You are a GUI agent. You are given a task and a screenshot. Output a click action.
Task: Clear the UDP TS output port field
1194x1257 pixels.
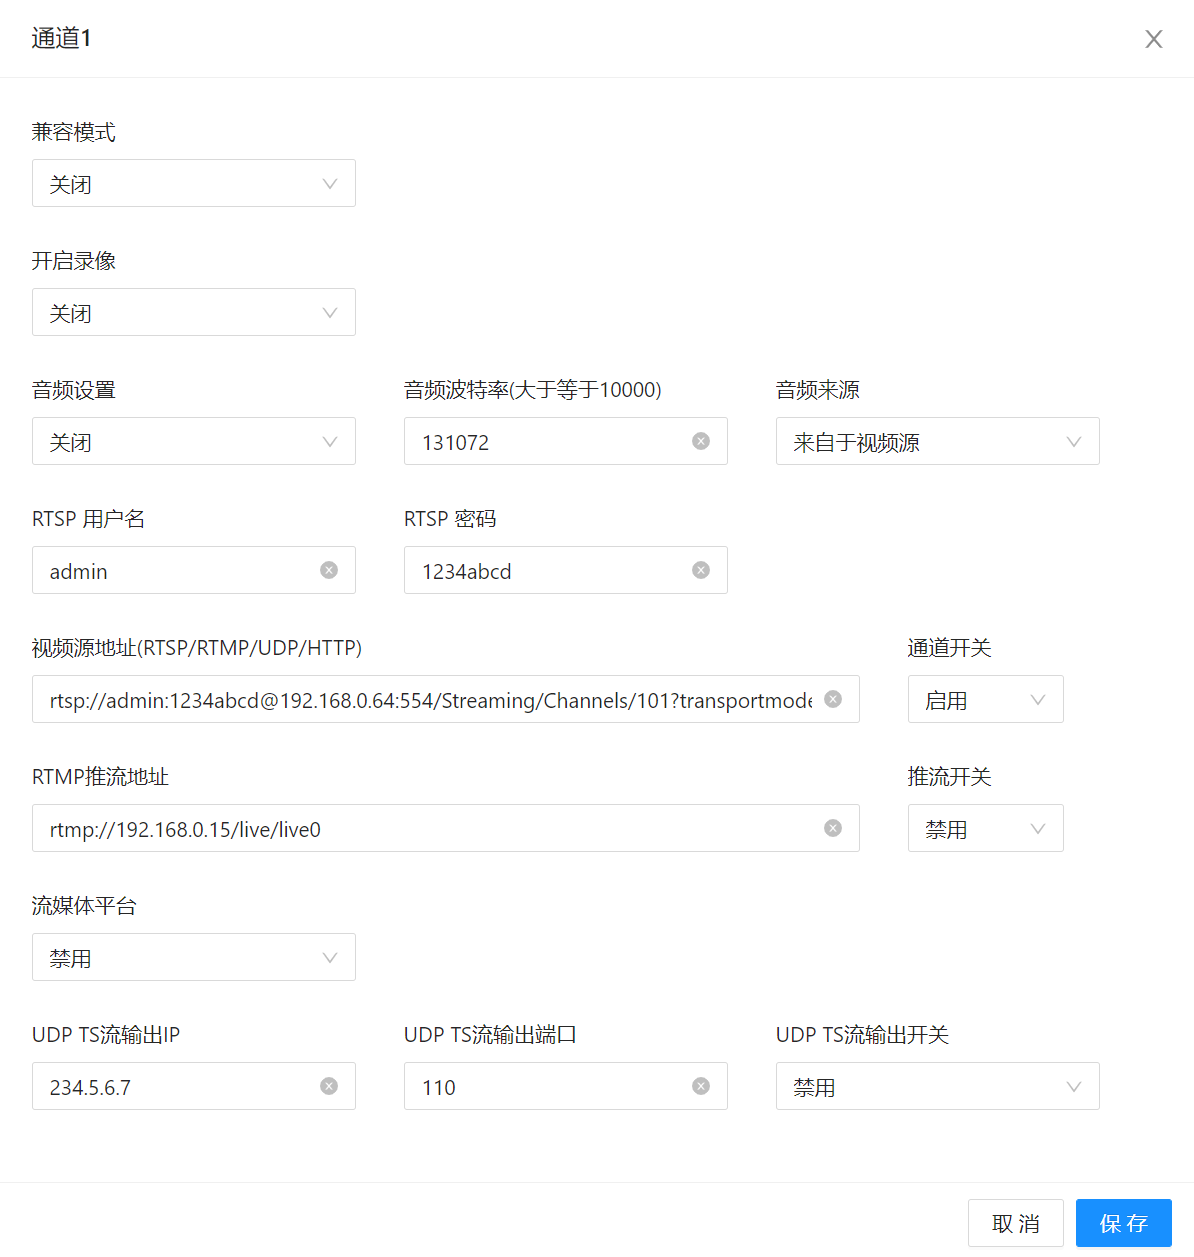click(x=701, y=1086)
